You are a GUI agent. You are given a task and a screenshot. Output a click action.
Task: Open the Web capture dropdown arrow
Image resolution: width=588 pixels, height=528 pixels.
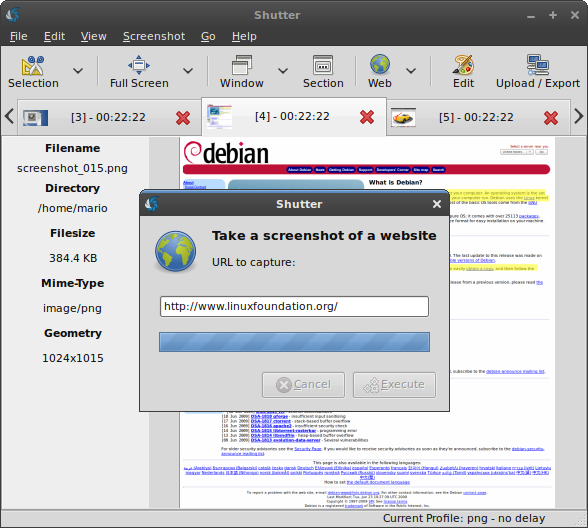click(x=411, y=70)
